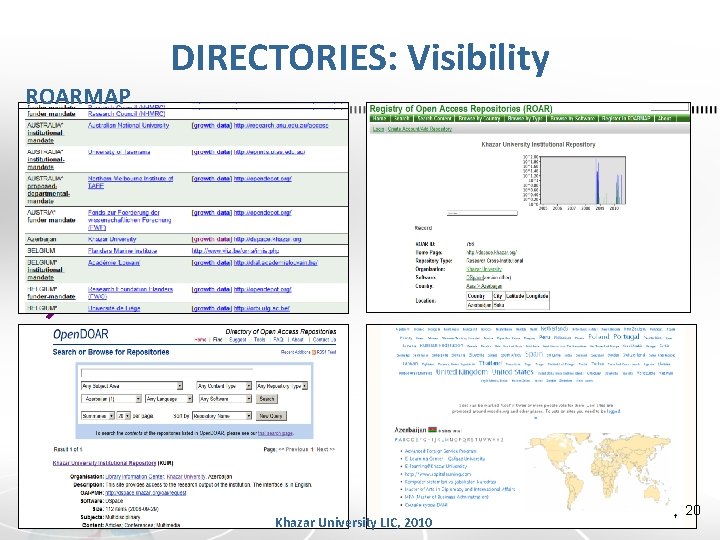720x540 pixels.
Task: Click Université de Liège in ROARMAP list
Action: click(x=114, y=308)
